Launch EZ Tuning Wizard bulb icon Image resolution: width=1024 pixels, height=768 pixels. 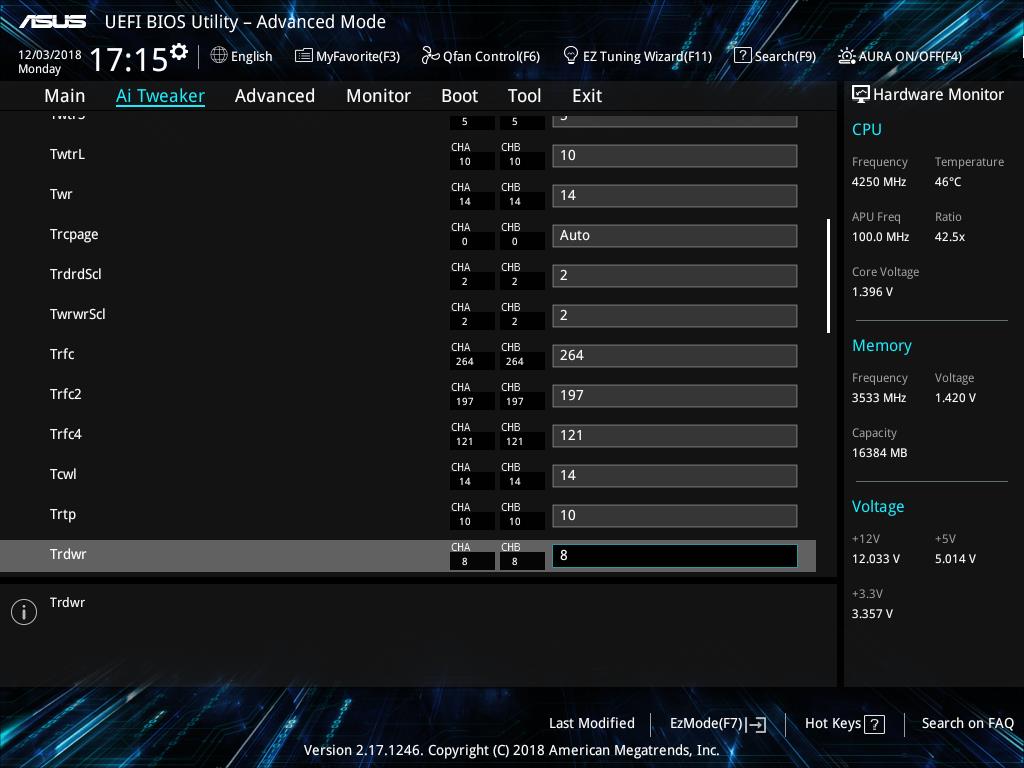click(x=571, y=56)
